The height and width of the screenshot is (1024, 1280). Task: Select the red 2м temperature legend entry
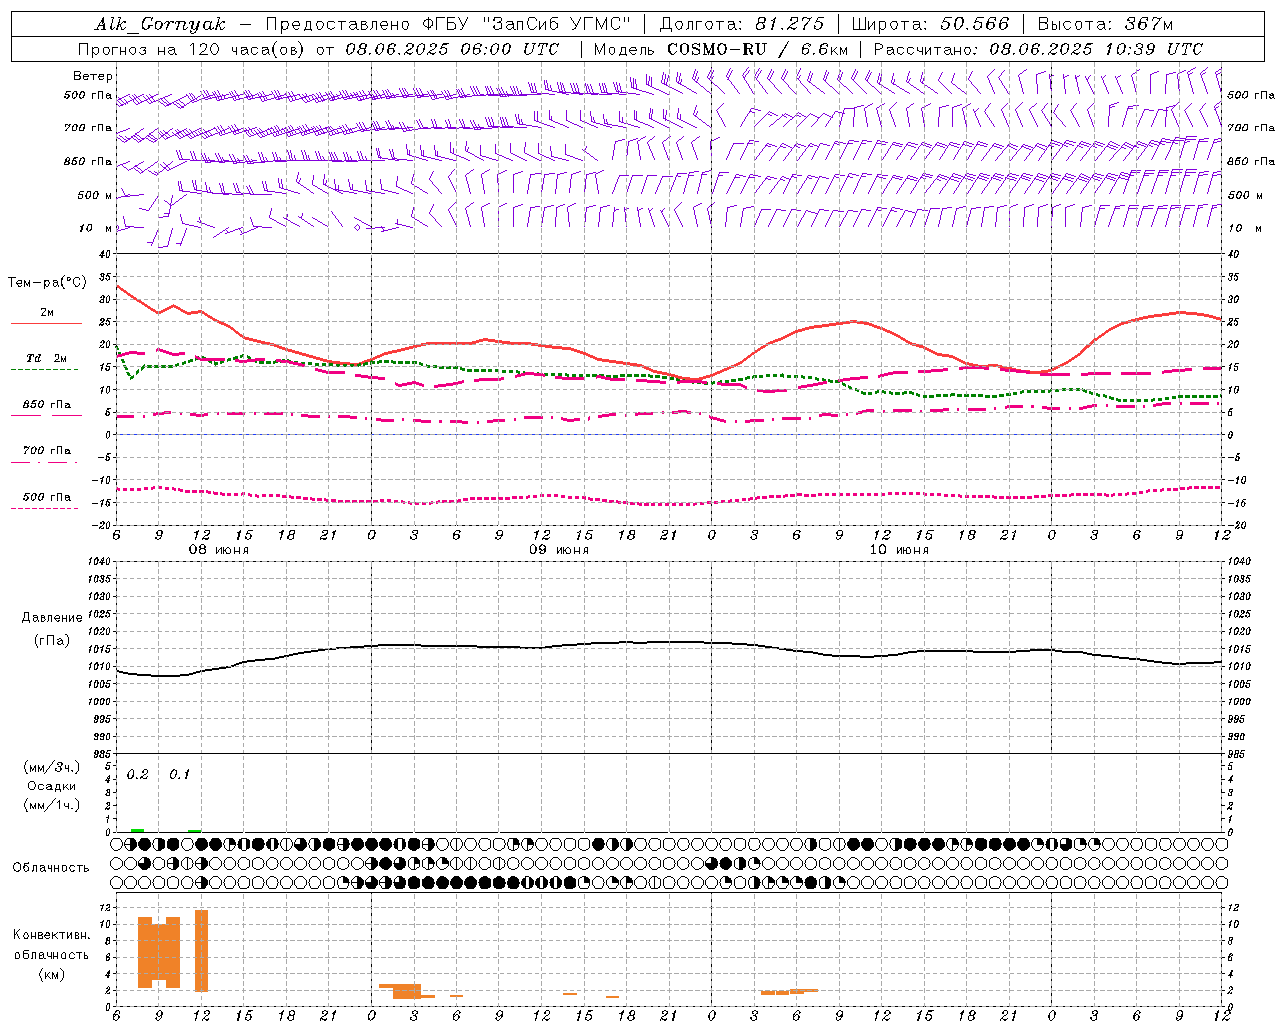coord(46,316)
